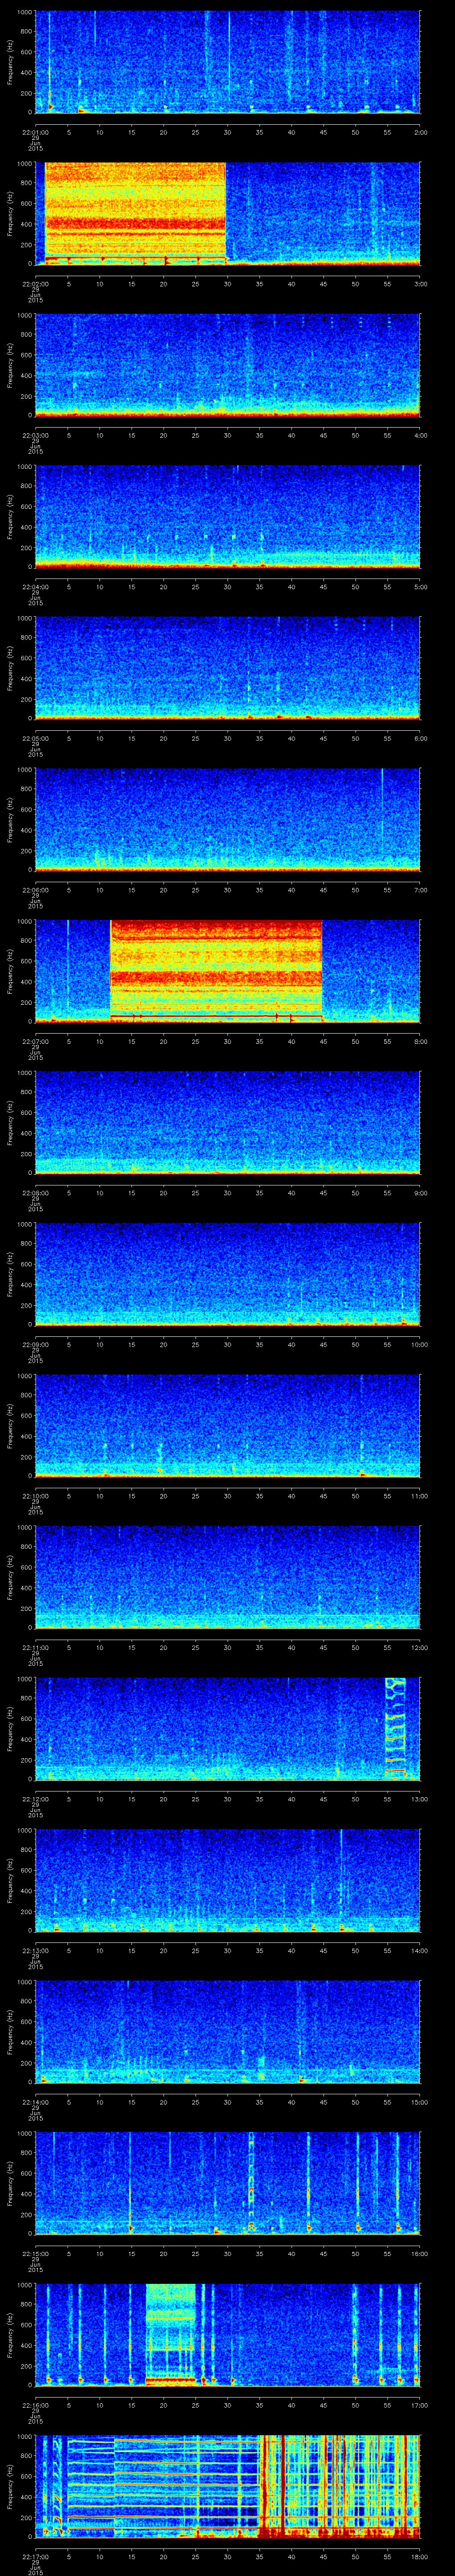Click the noise block in the 22:16:00 spectrogram
The image size is (455, 2576).
pos(170,2334)
